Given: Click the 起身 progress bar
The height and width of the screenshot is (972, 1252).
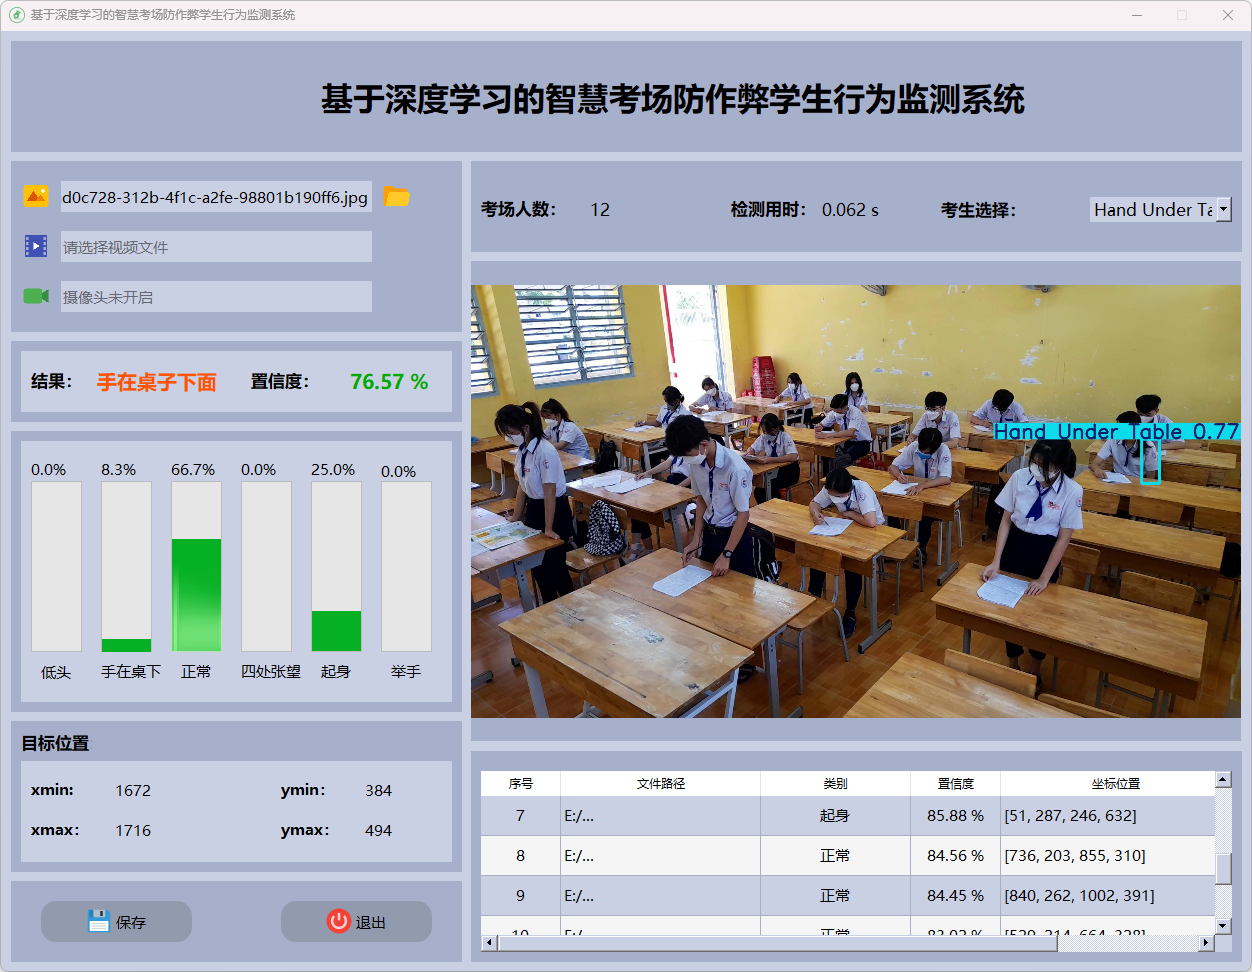Looking at the screenshot, I should [336, 567].
